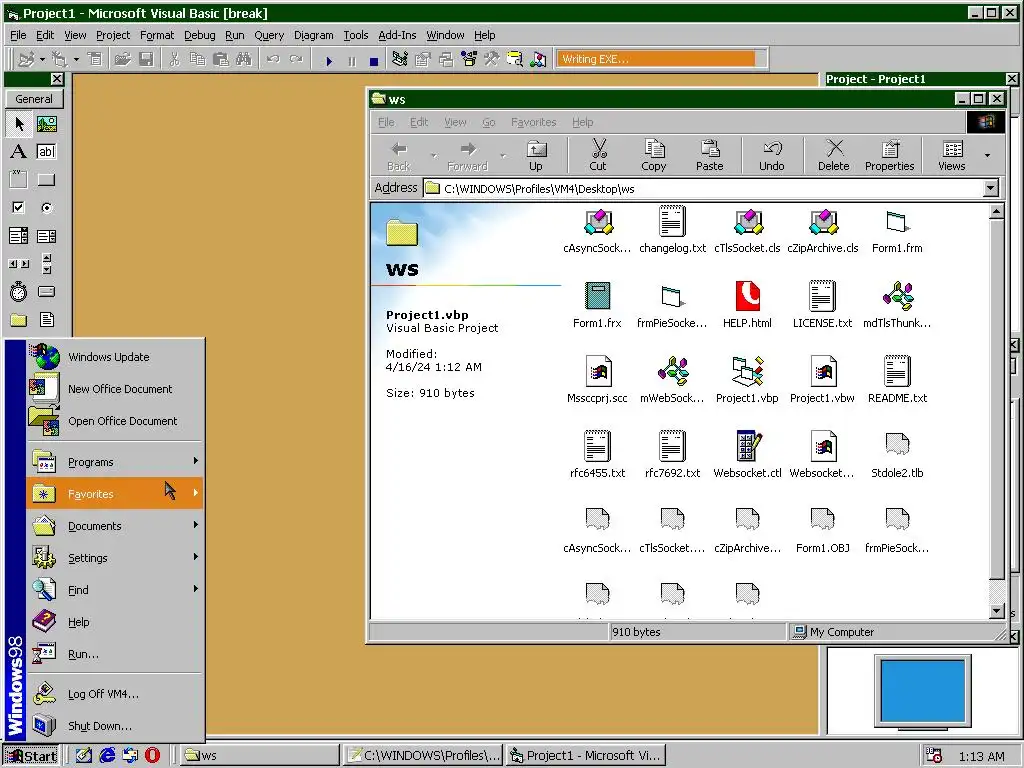Click the Writing EXE progress bar
This screenshot has width=1024, height=768.
click(x=662, y=59)
